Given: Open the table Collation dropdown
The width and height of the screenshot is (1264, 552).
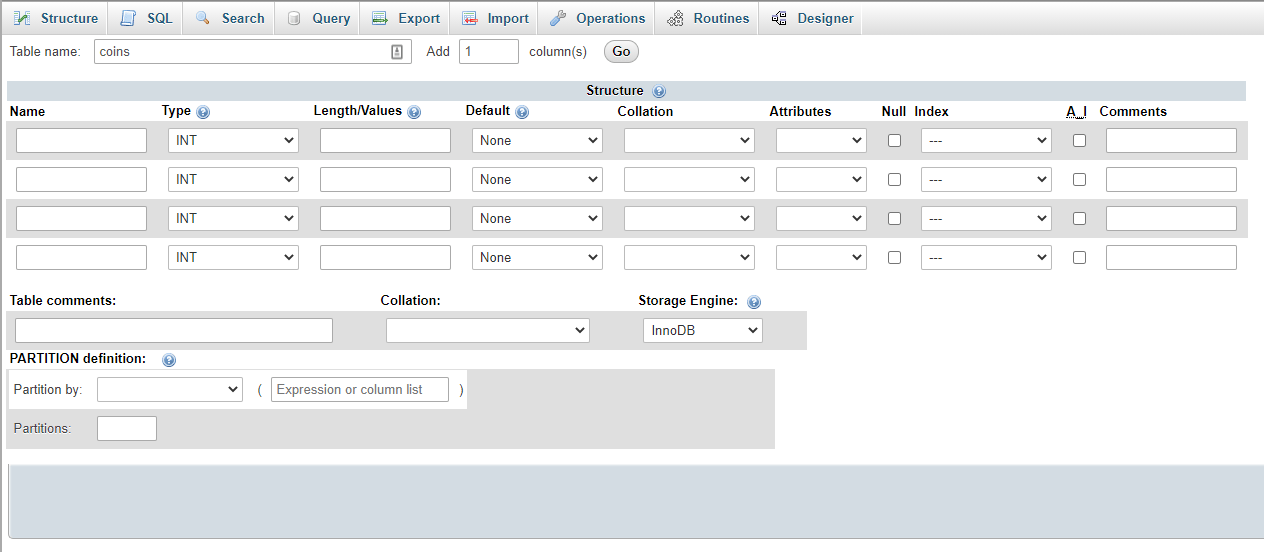Looking at the screenshot, I should click(488, 331).
